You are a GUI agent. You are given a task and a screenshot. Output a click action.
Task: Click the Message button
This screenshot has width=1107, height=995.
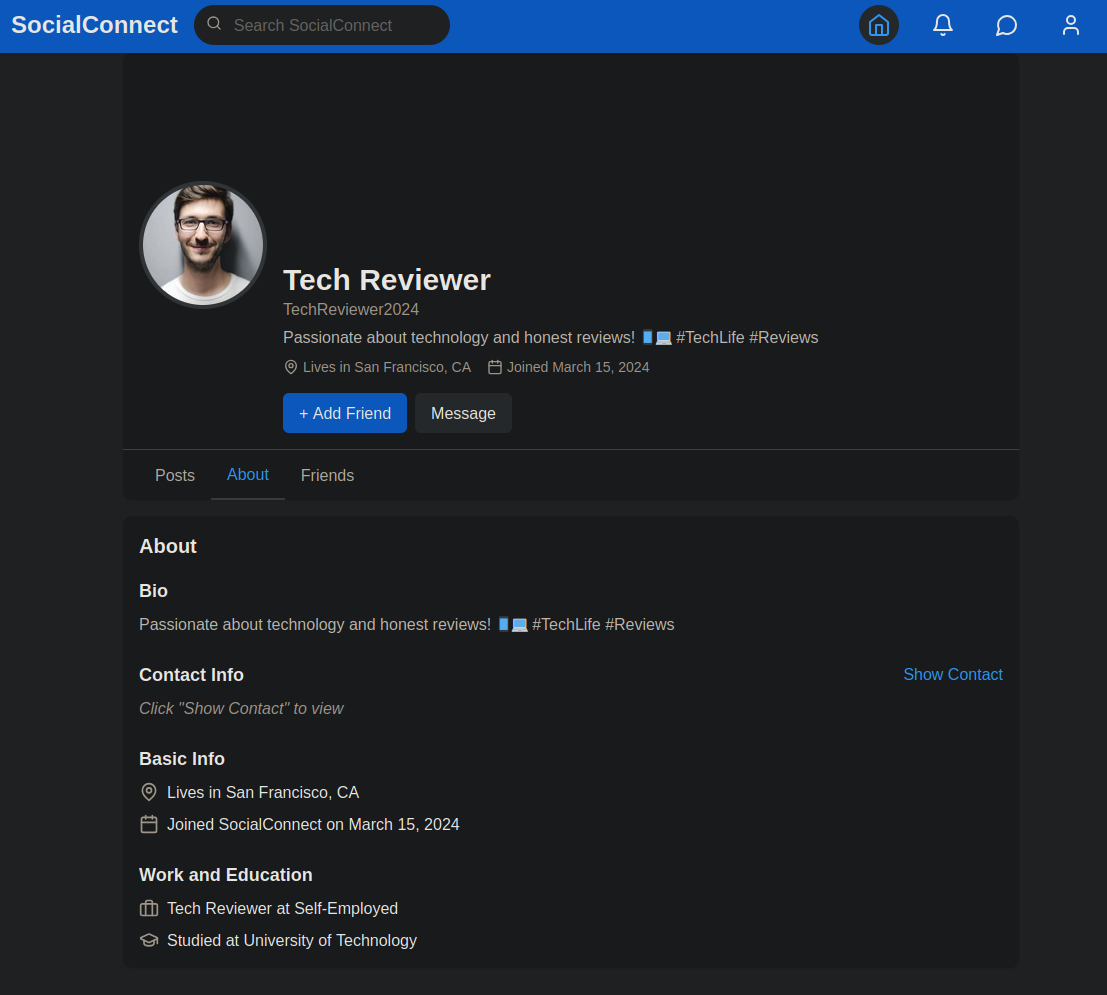pos(463,413)
